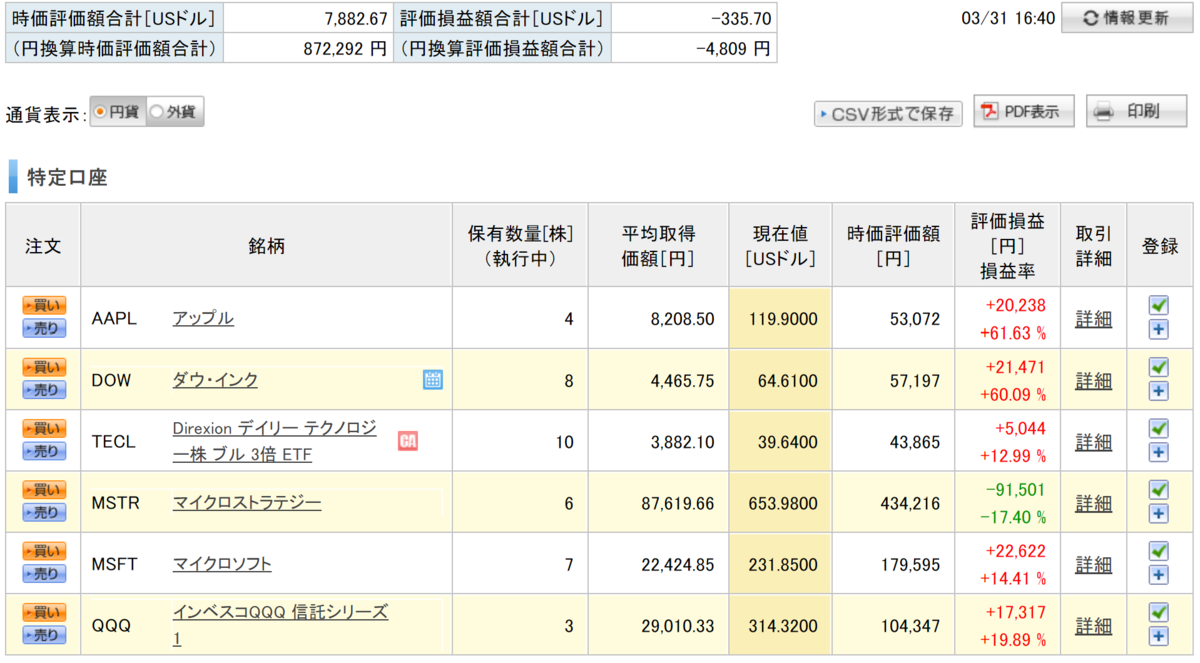Save as CSV with CSV形式で保存 button
This screenshot has height=663, width=1200.
click(888, 114)
